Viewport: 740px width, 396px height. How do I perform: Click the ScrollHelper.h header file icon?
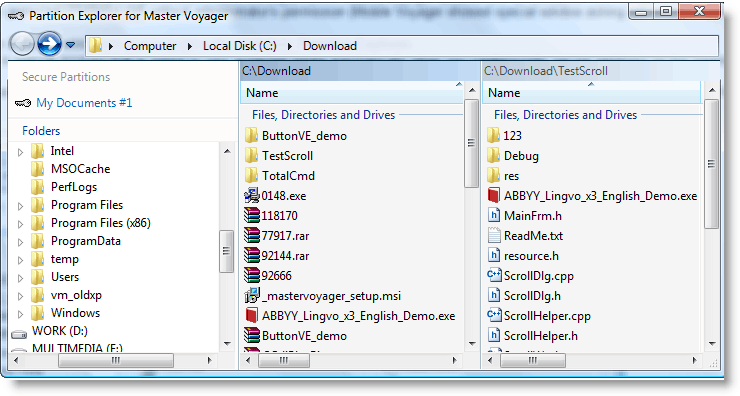pyautogui.click(x=494, y=335)
